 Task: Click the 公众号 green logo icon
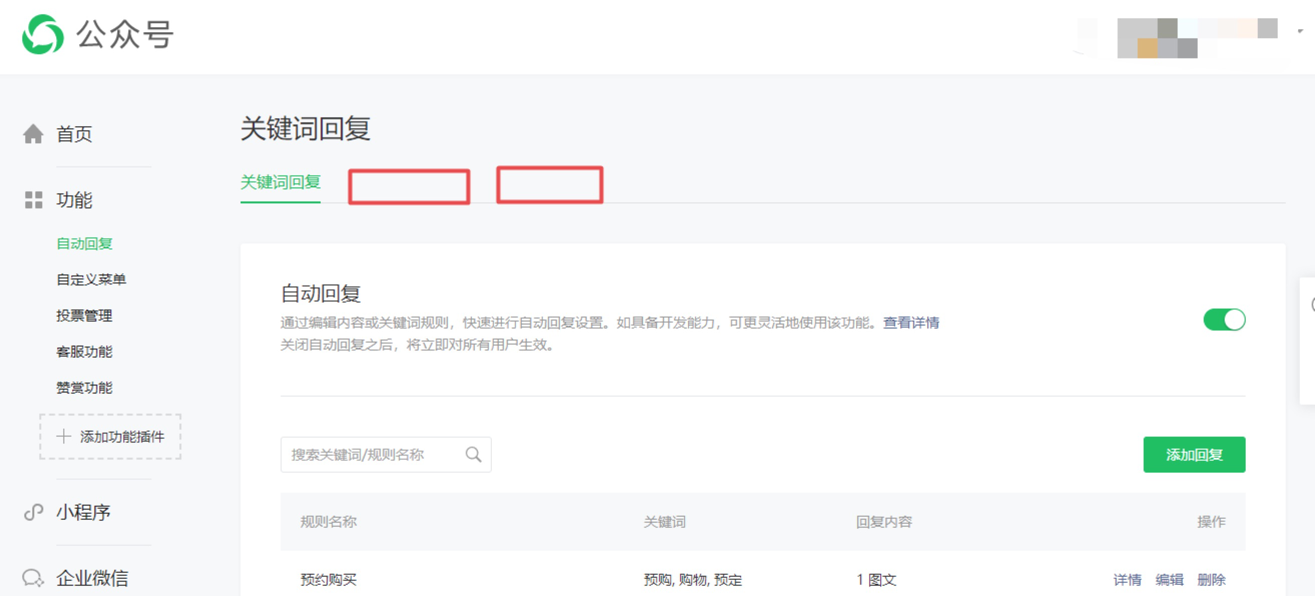point(43,35)
